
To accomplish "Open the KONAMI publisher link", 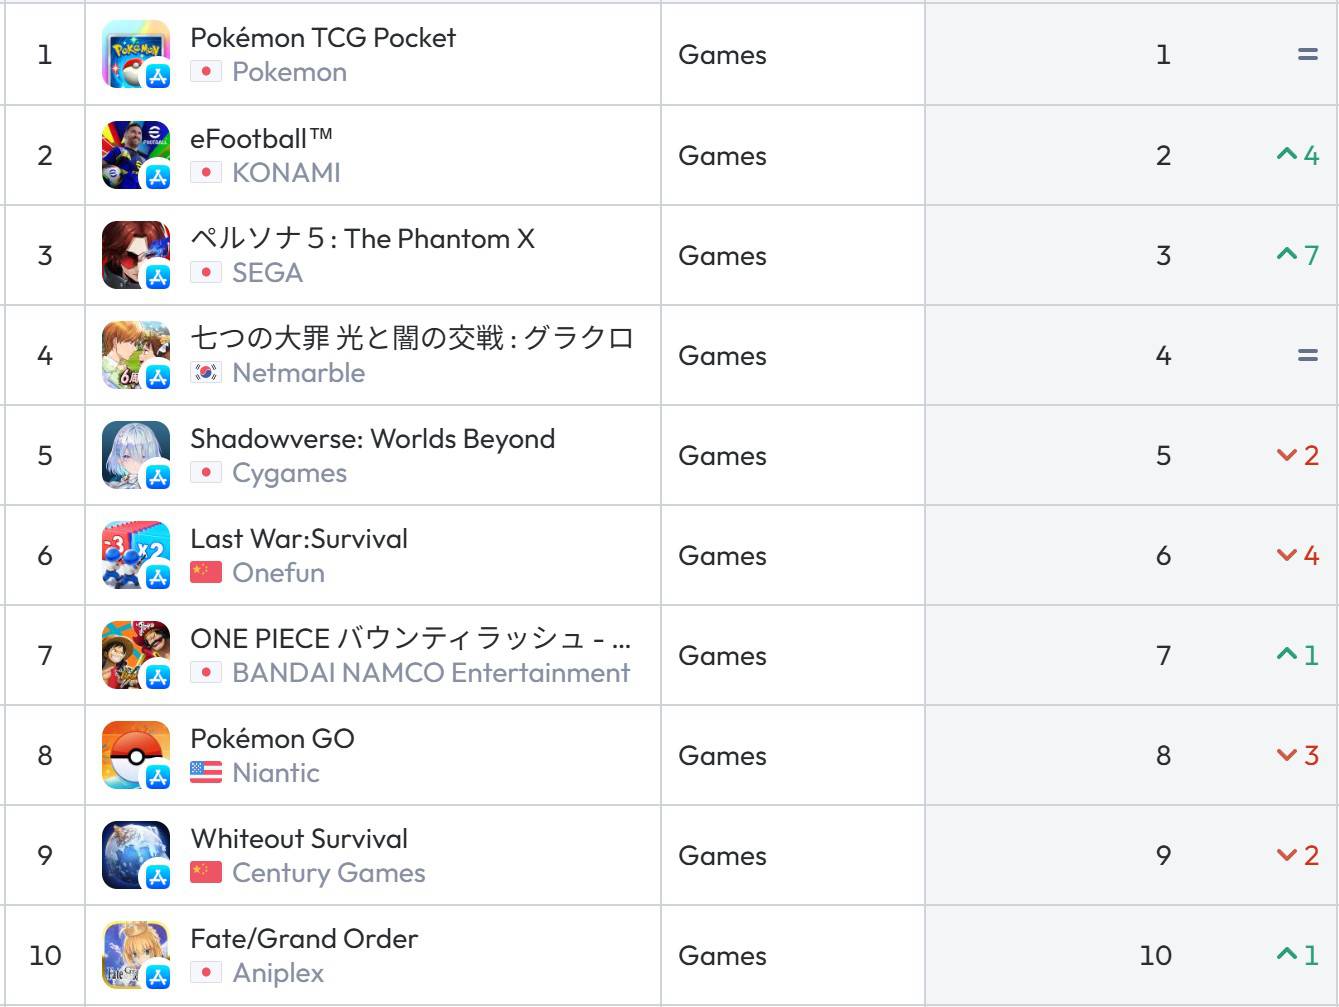I will pos(286,173).
